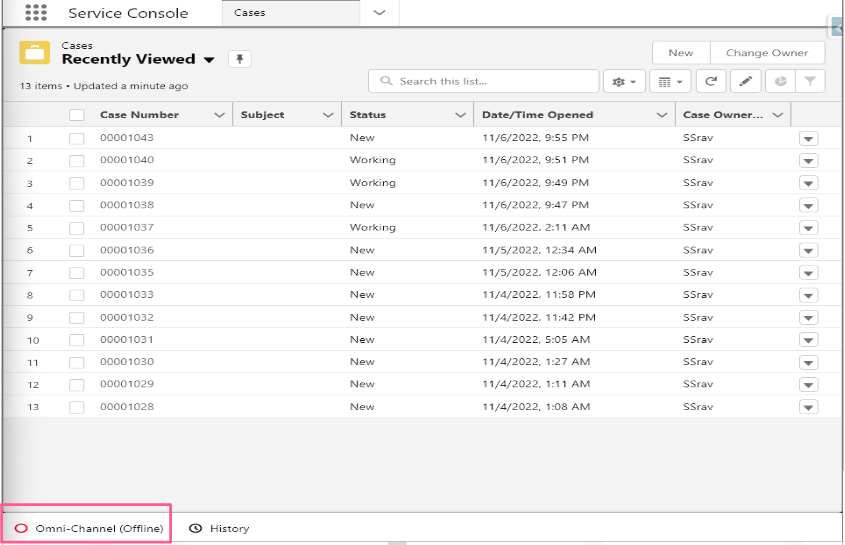
Task: Check the box for case 00001036
Action: pos(77,250)
